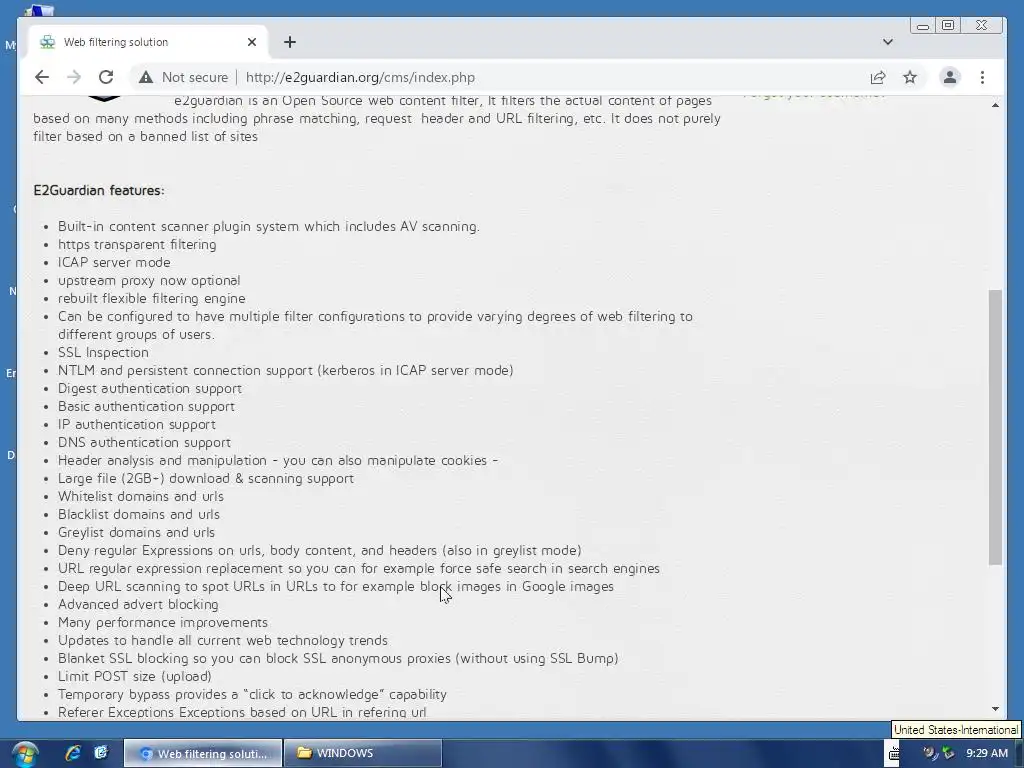Click 'IP authentication support' item
Viewport: 1024px width, 768px height.
136,424
